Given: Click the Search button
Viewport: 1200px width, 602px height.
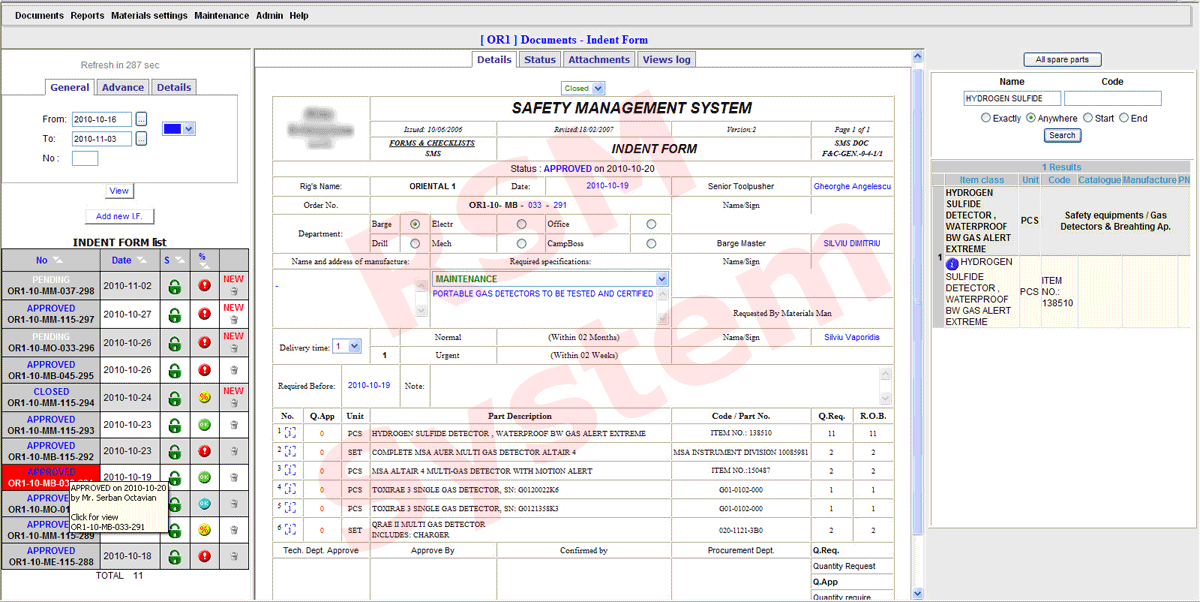Looking at the screenshot, I should [1062, 136].
